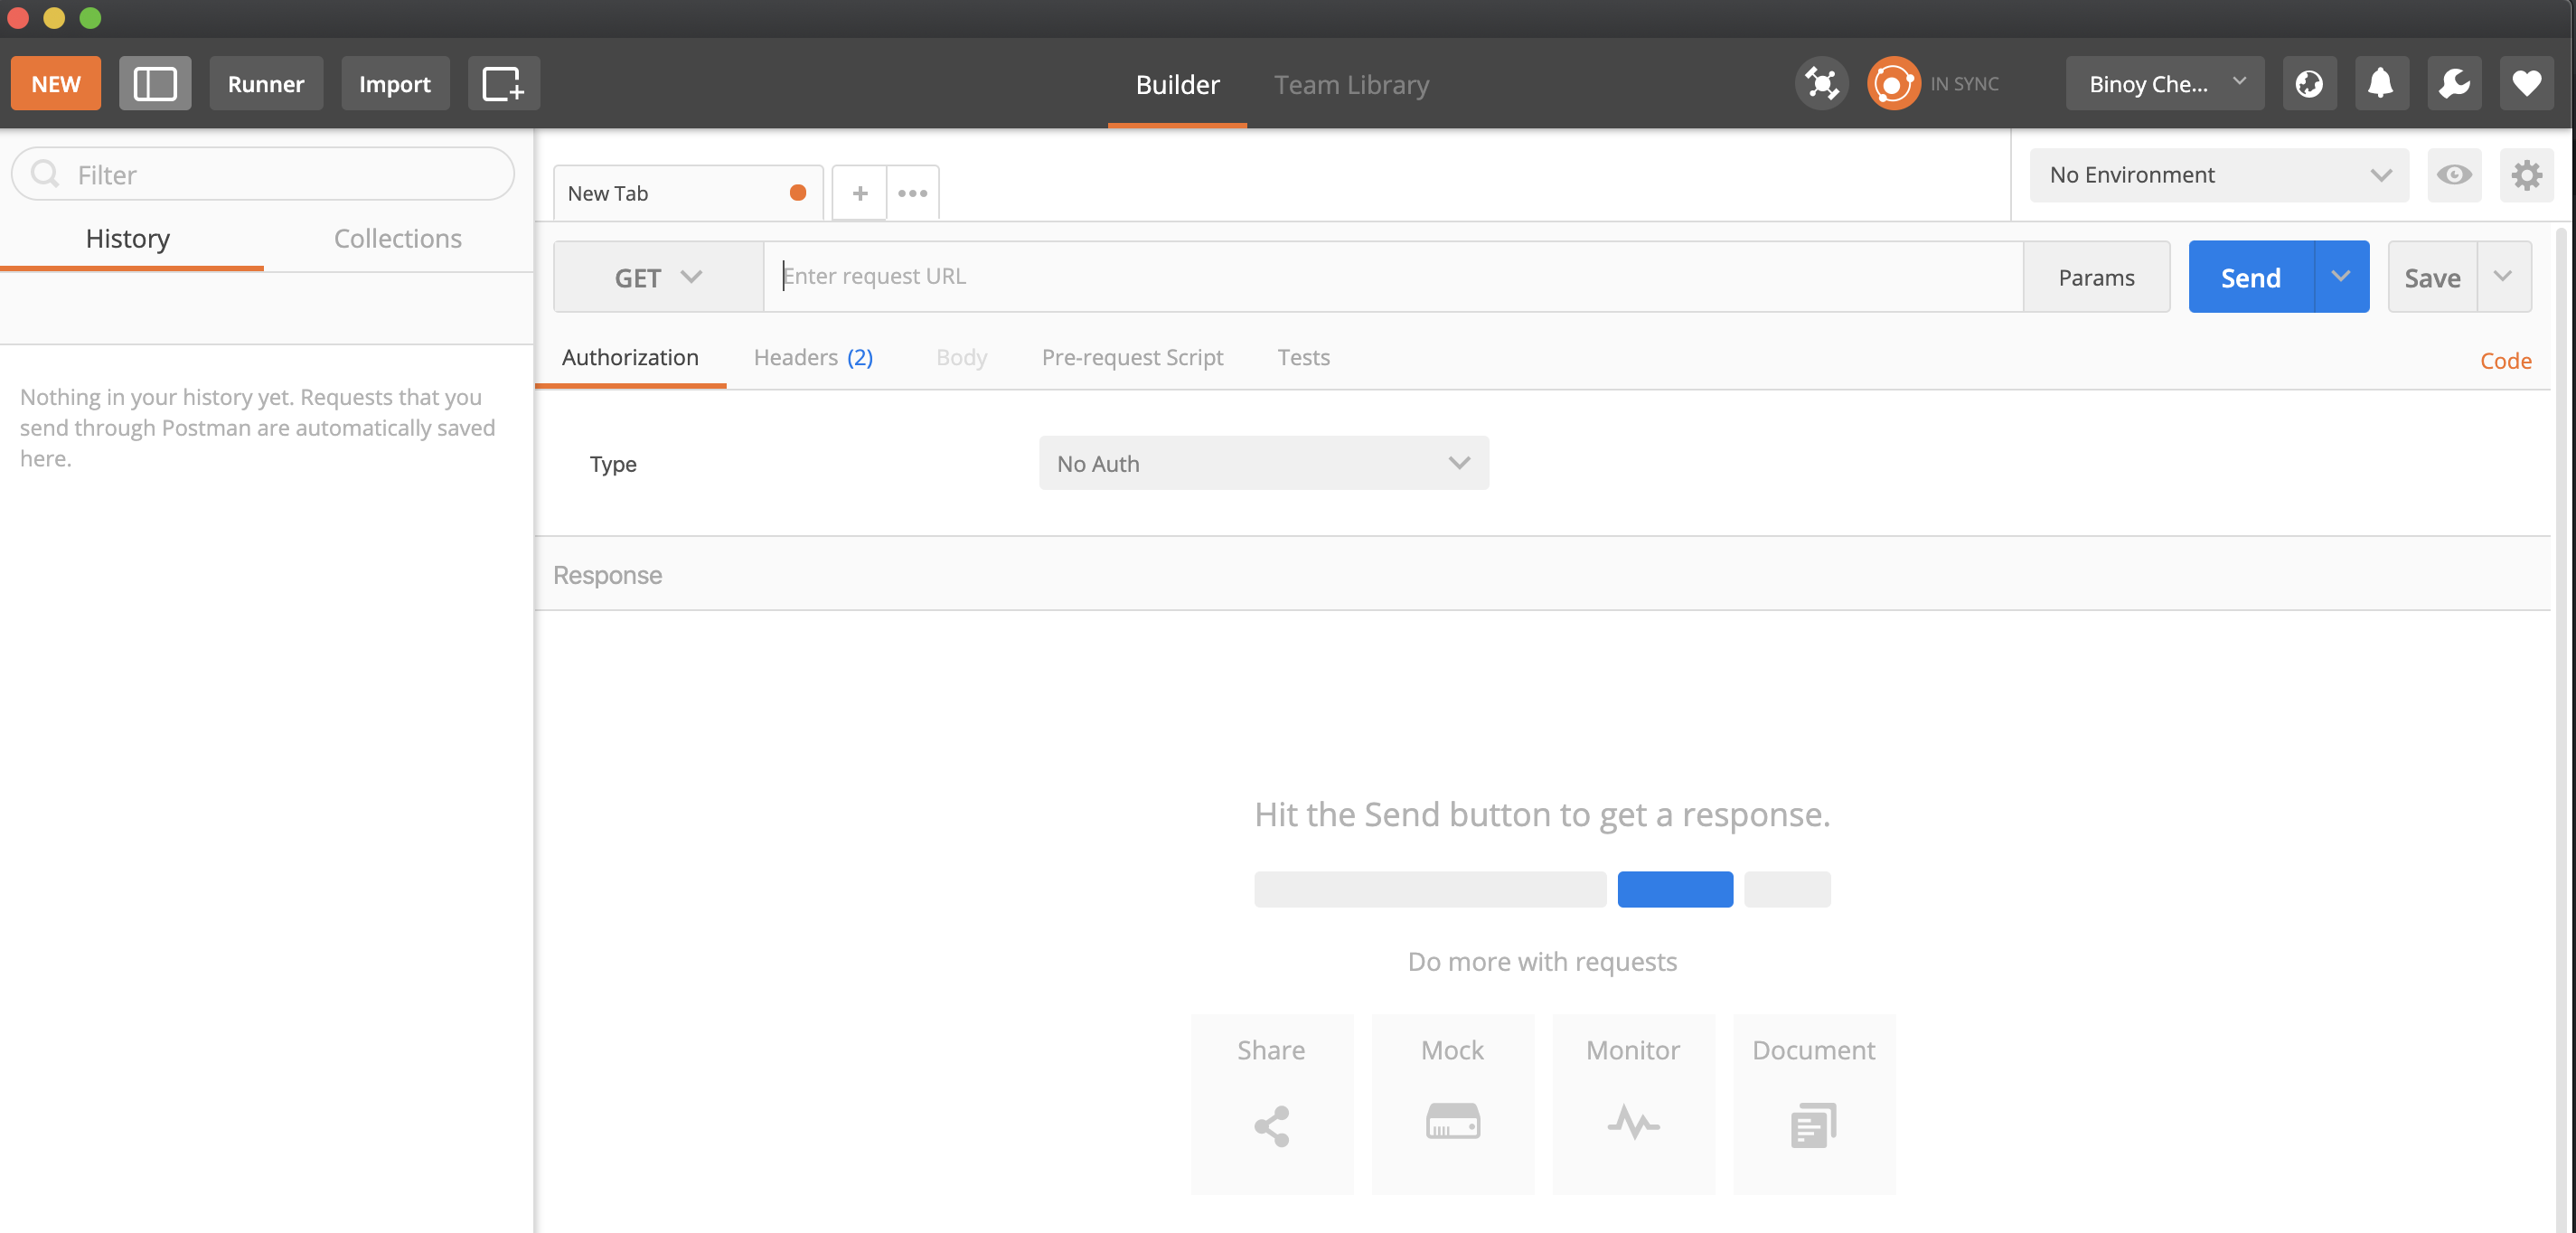This screenshot has height=1233, width=2576.
Task: Click the Share card label
Action: point(1271,1050)
